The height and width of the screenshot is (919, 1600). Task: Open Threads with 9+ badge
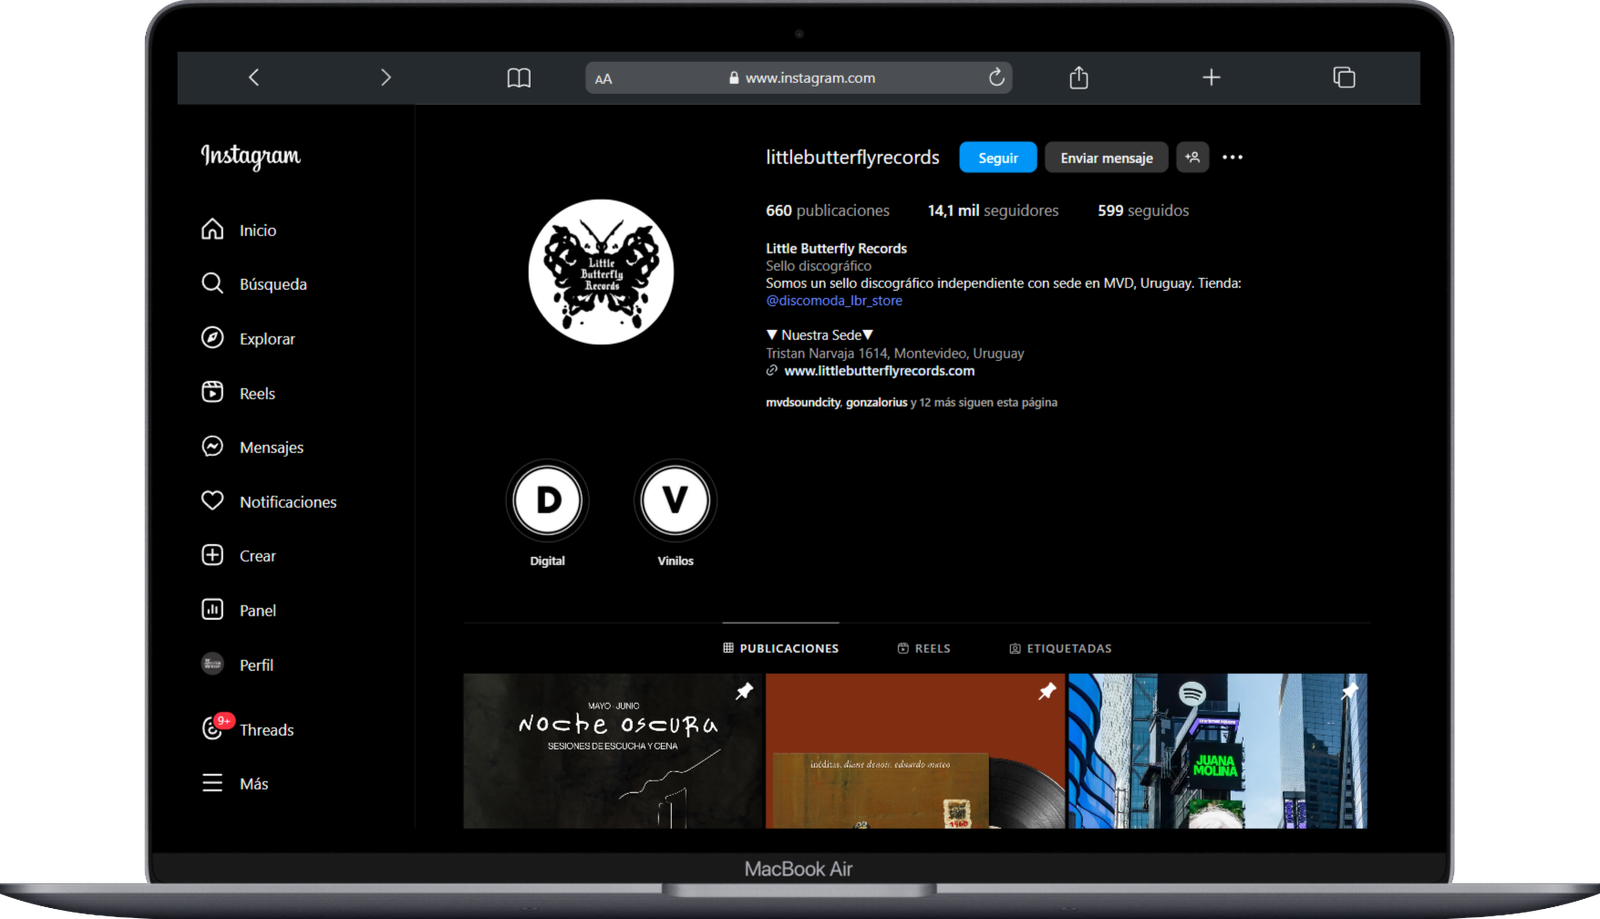[247, 728]
